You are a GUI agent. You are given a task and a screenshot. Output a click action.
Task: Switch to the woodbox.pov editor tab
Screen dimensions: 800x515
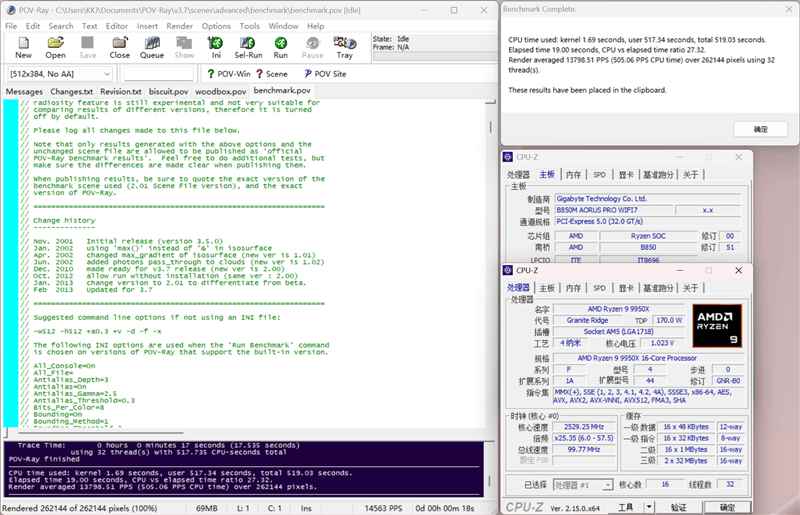[220, 91]
